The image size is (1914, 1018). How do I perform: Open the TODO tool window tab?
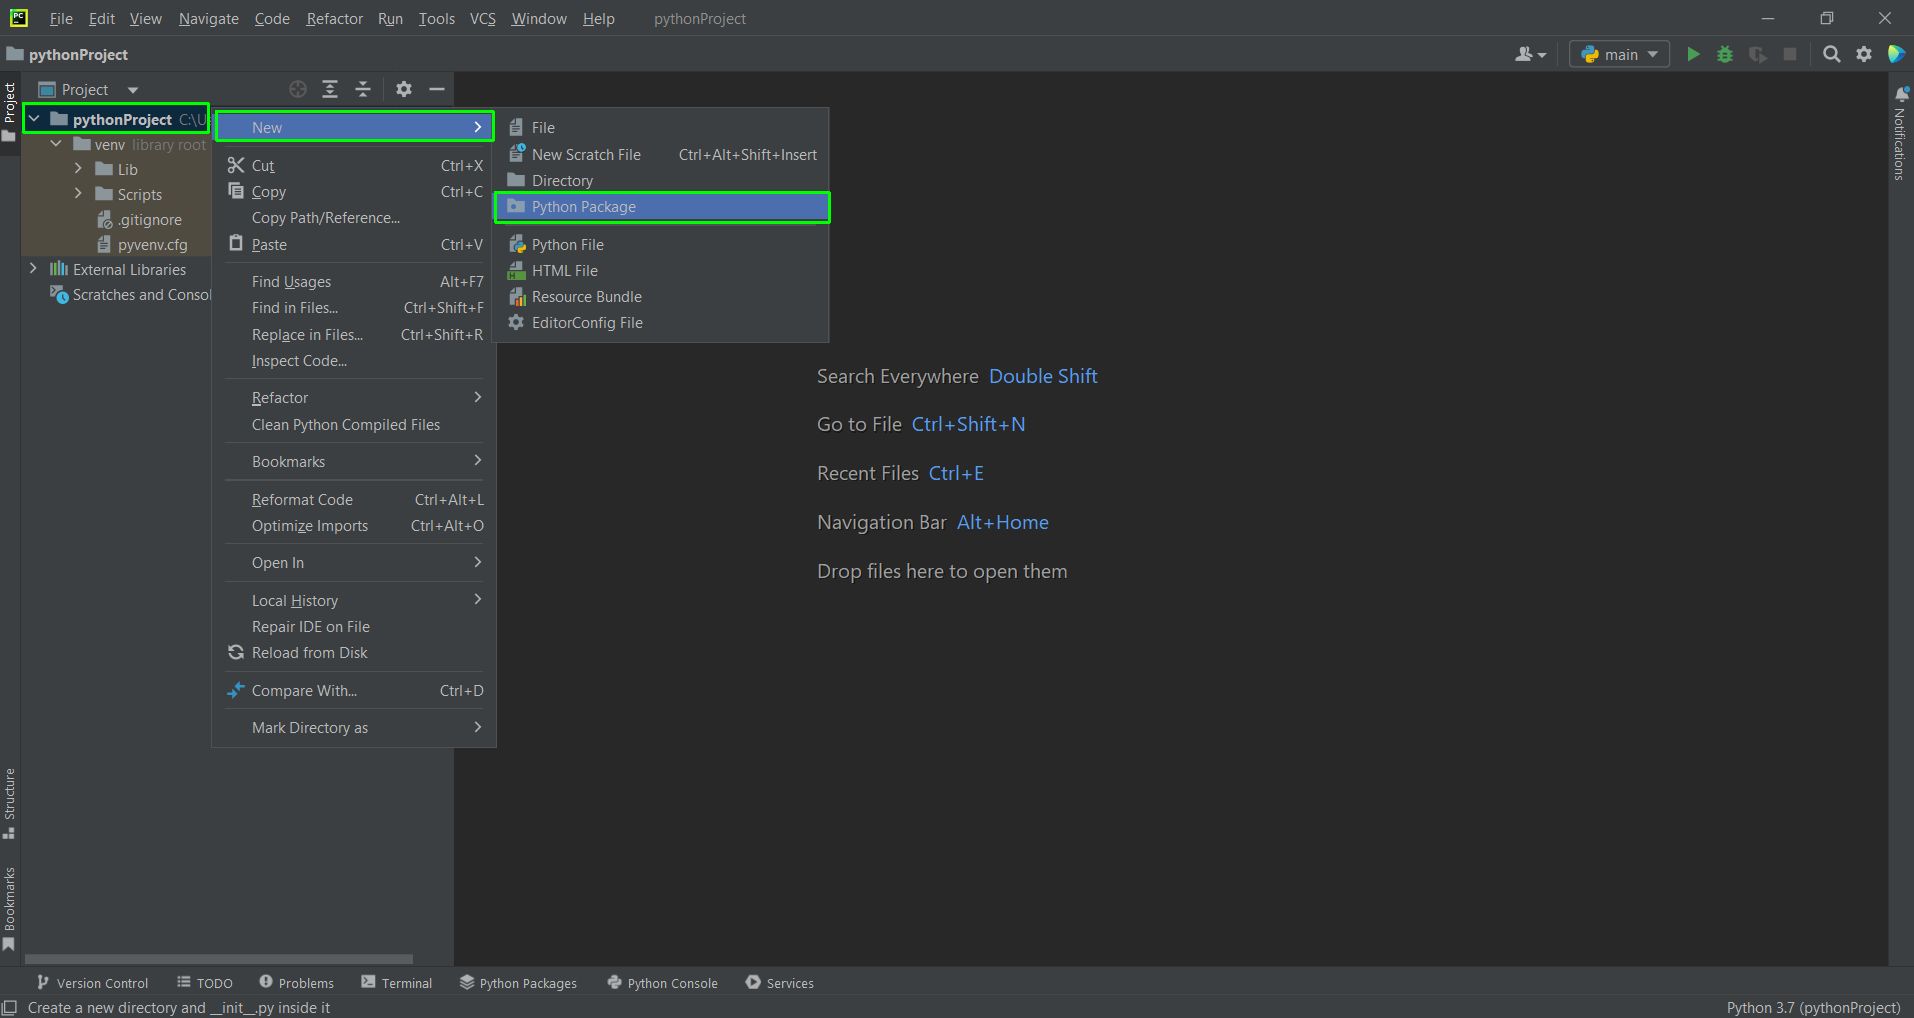tap(205, 983)
